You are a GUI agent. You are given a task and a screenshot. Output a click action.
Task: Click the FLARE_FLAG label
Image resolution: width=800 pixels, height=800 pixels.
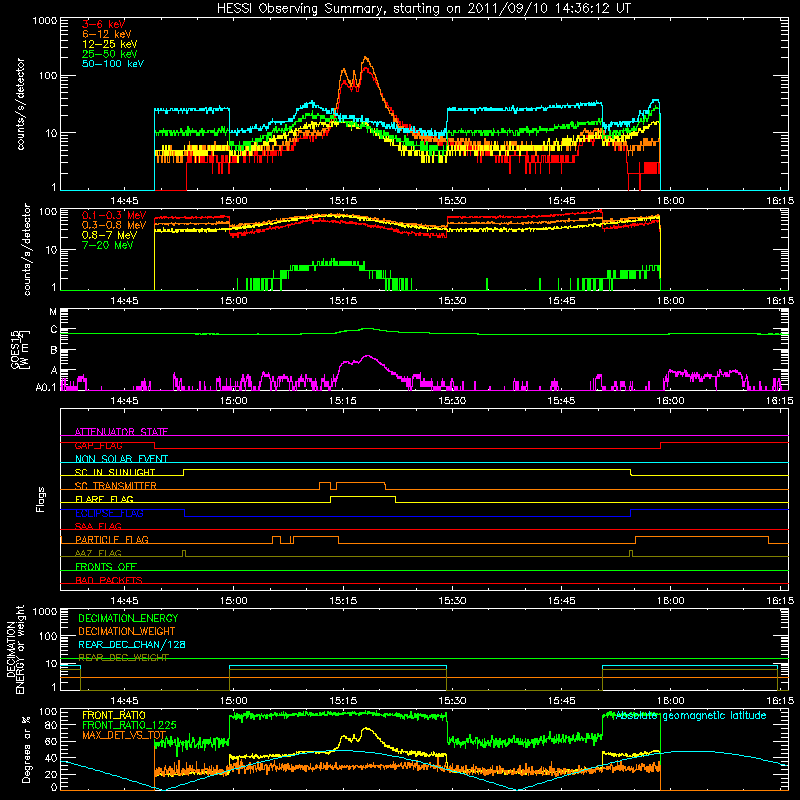[x=104, y=499]
